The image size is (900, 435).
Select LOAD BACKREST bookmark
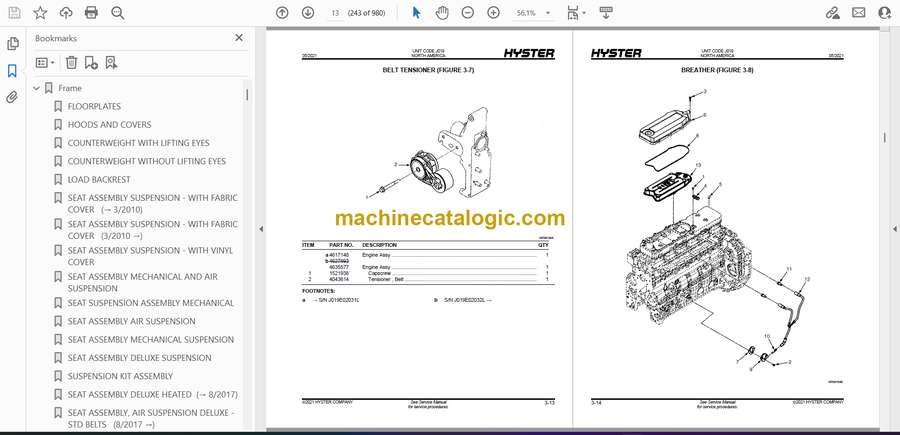99,180
